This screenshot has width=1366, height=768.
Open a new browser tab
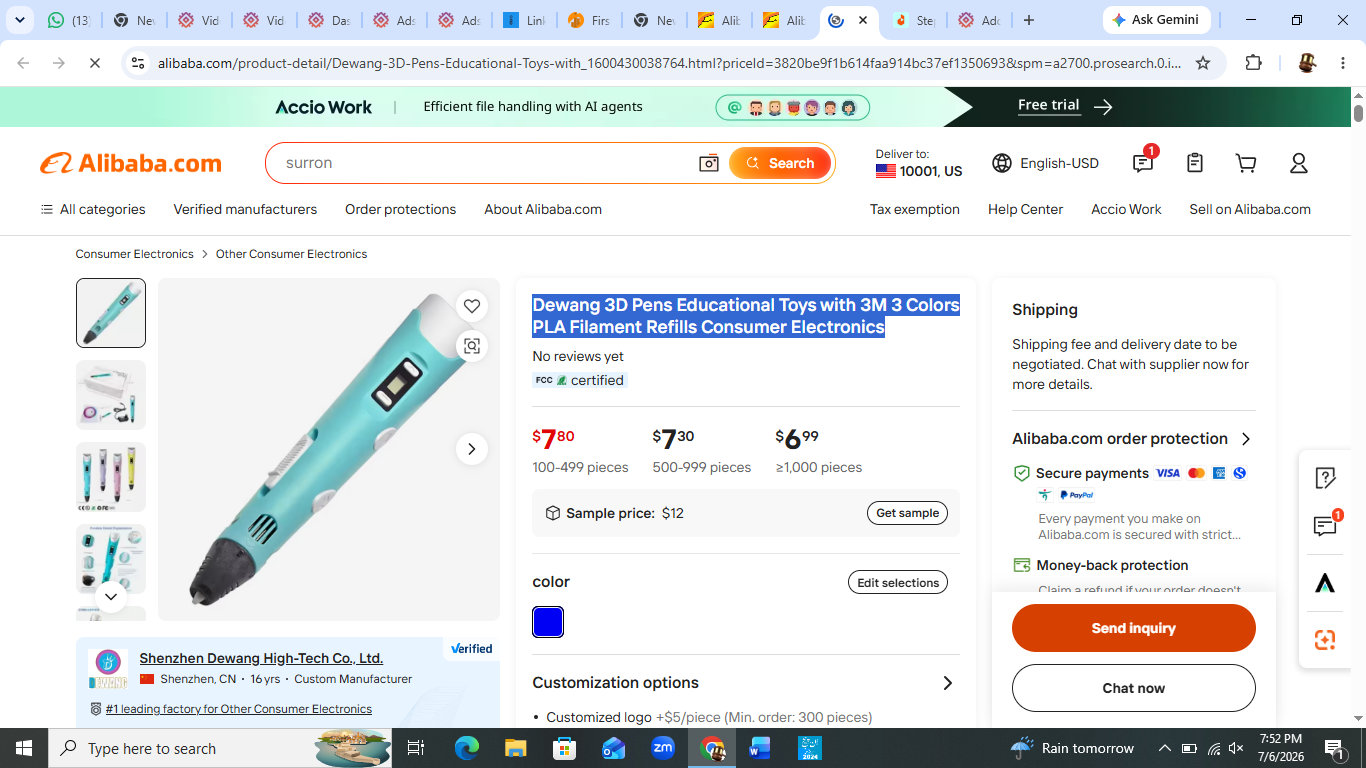1028,20
